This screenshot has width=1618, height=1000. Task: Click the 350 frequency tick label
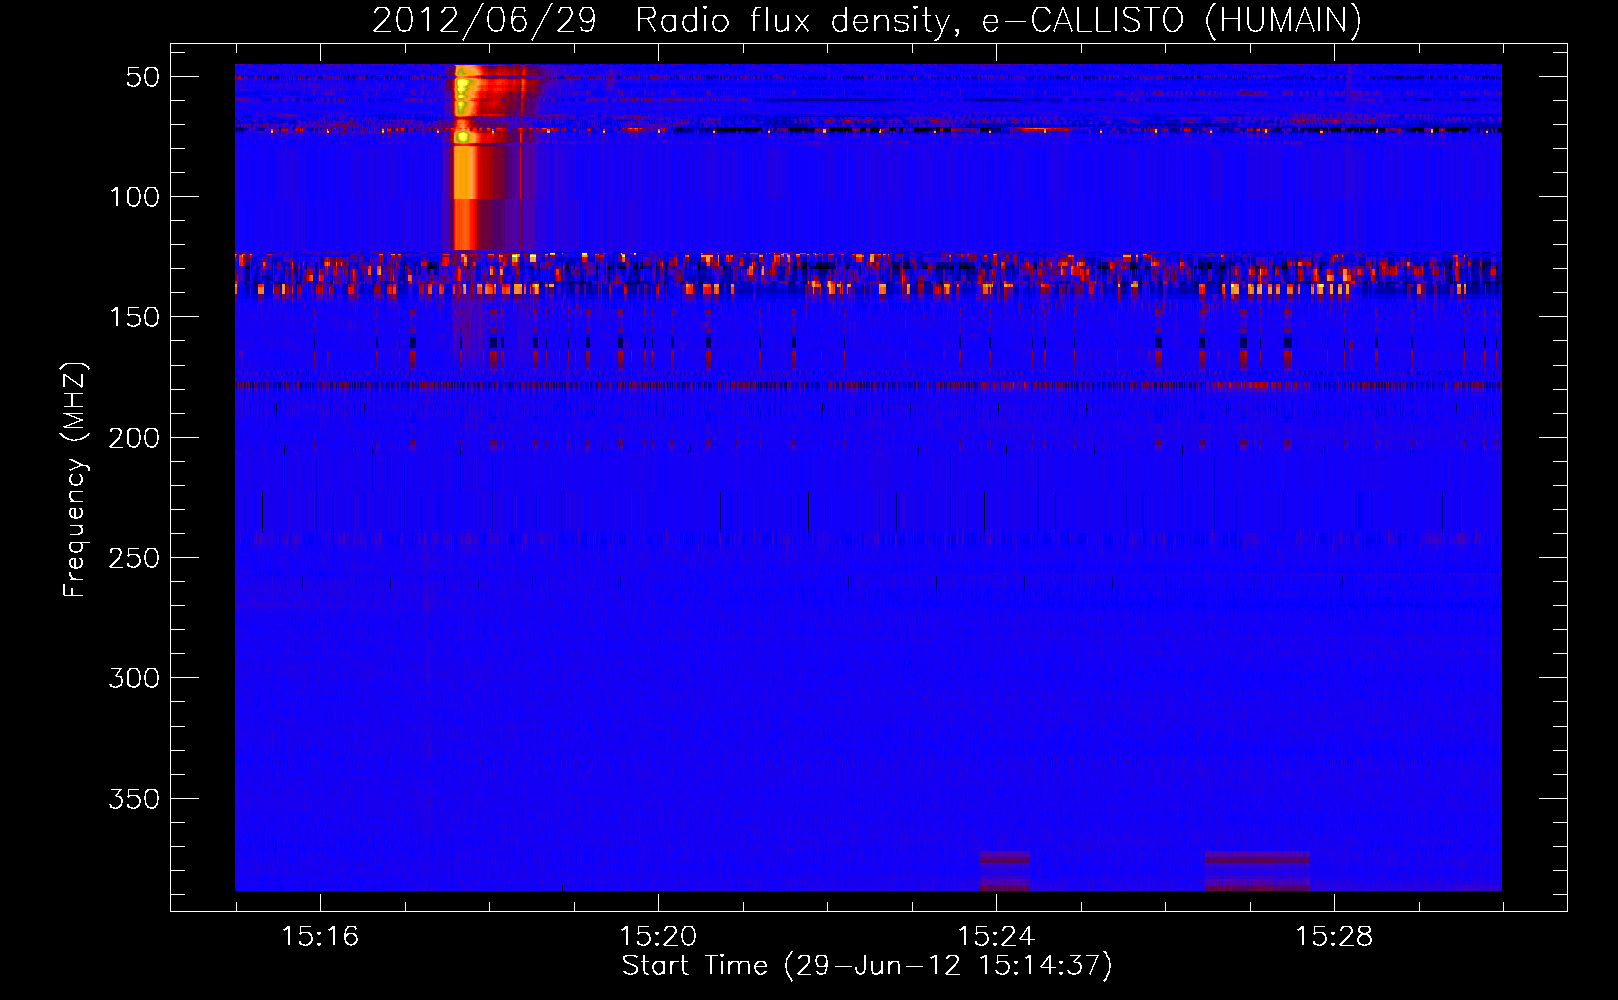(x=135, y=799)
